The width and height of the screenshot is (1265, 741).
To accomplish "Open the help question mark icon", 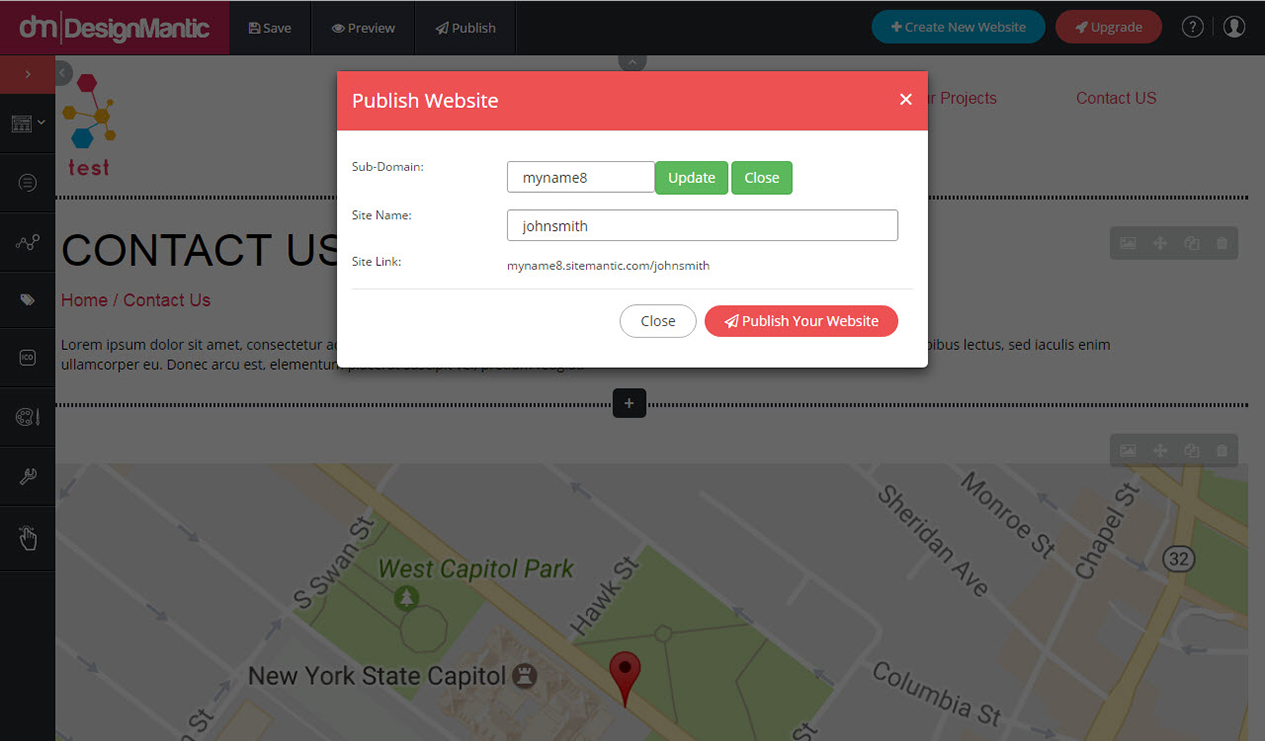I will [x=1192, y=27].
